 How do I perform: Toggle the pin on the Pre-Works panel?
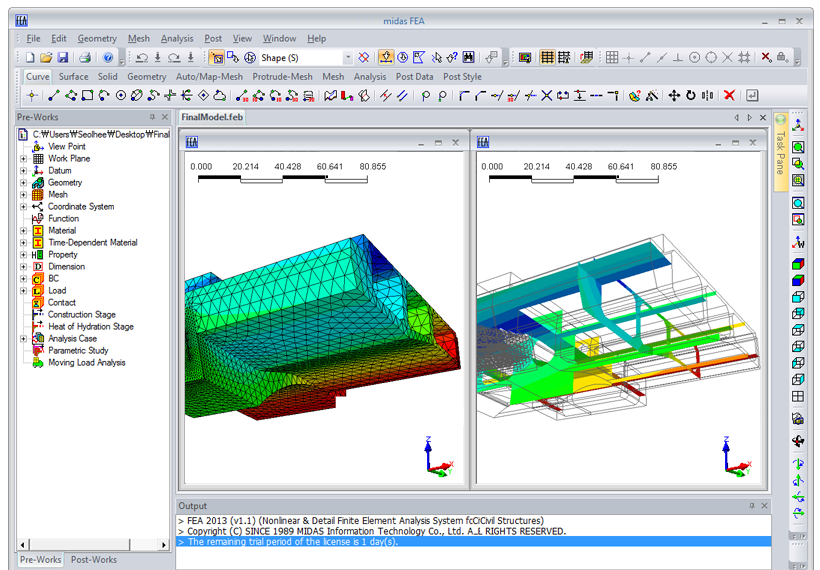pyautogui.click(x=152, y=117)
